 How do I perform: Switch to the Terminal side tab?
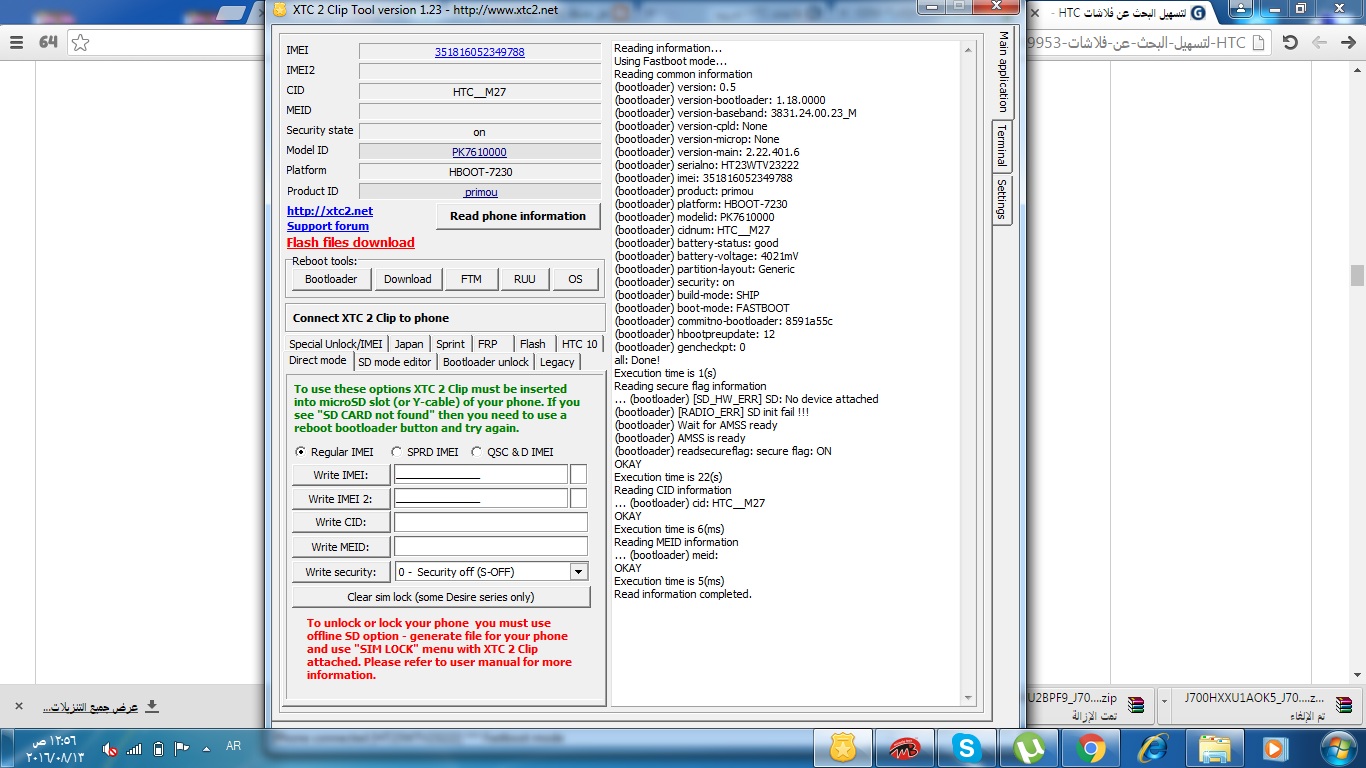(1002, 146)
